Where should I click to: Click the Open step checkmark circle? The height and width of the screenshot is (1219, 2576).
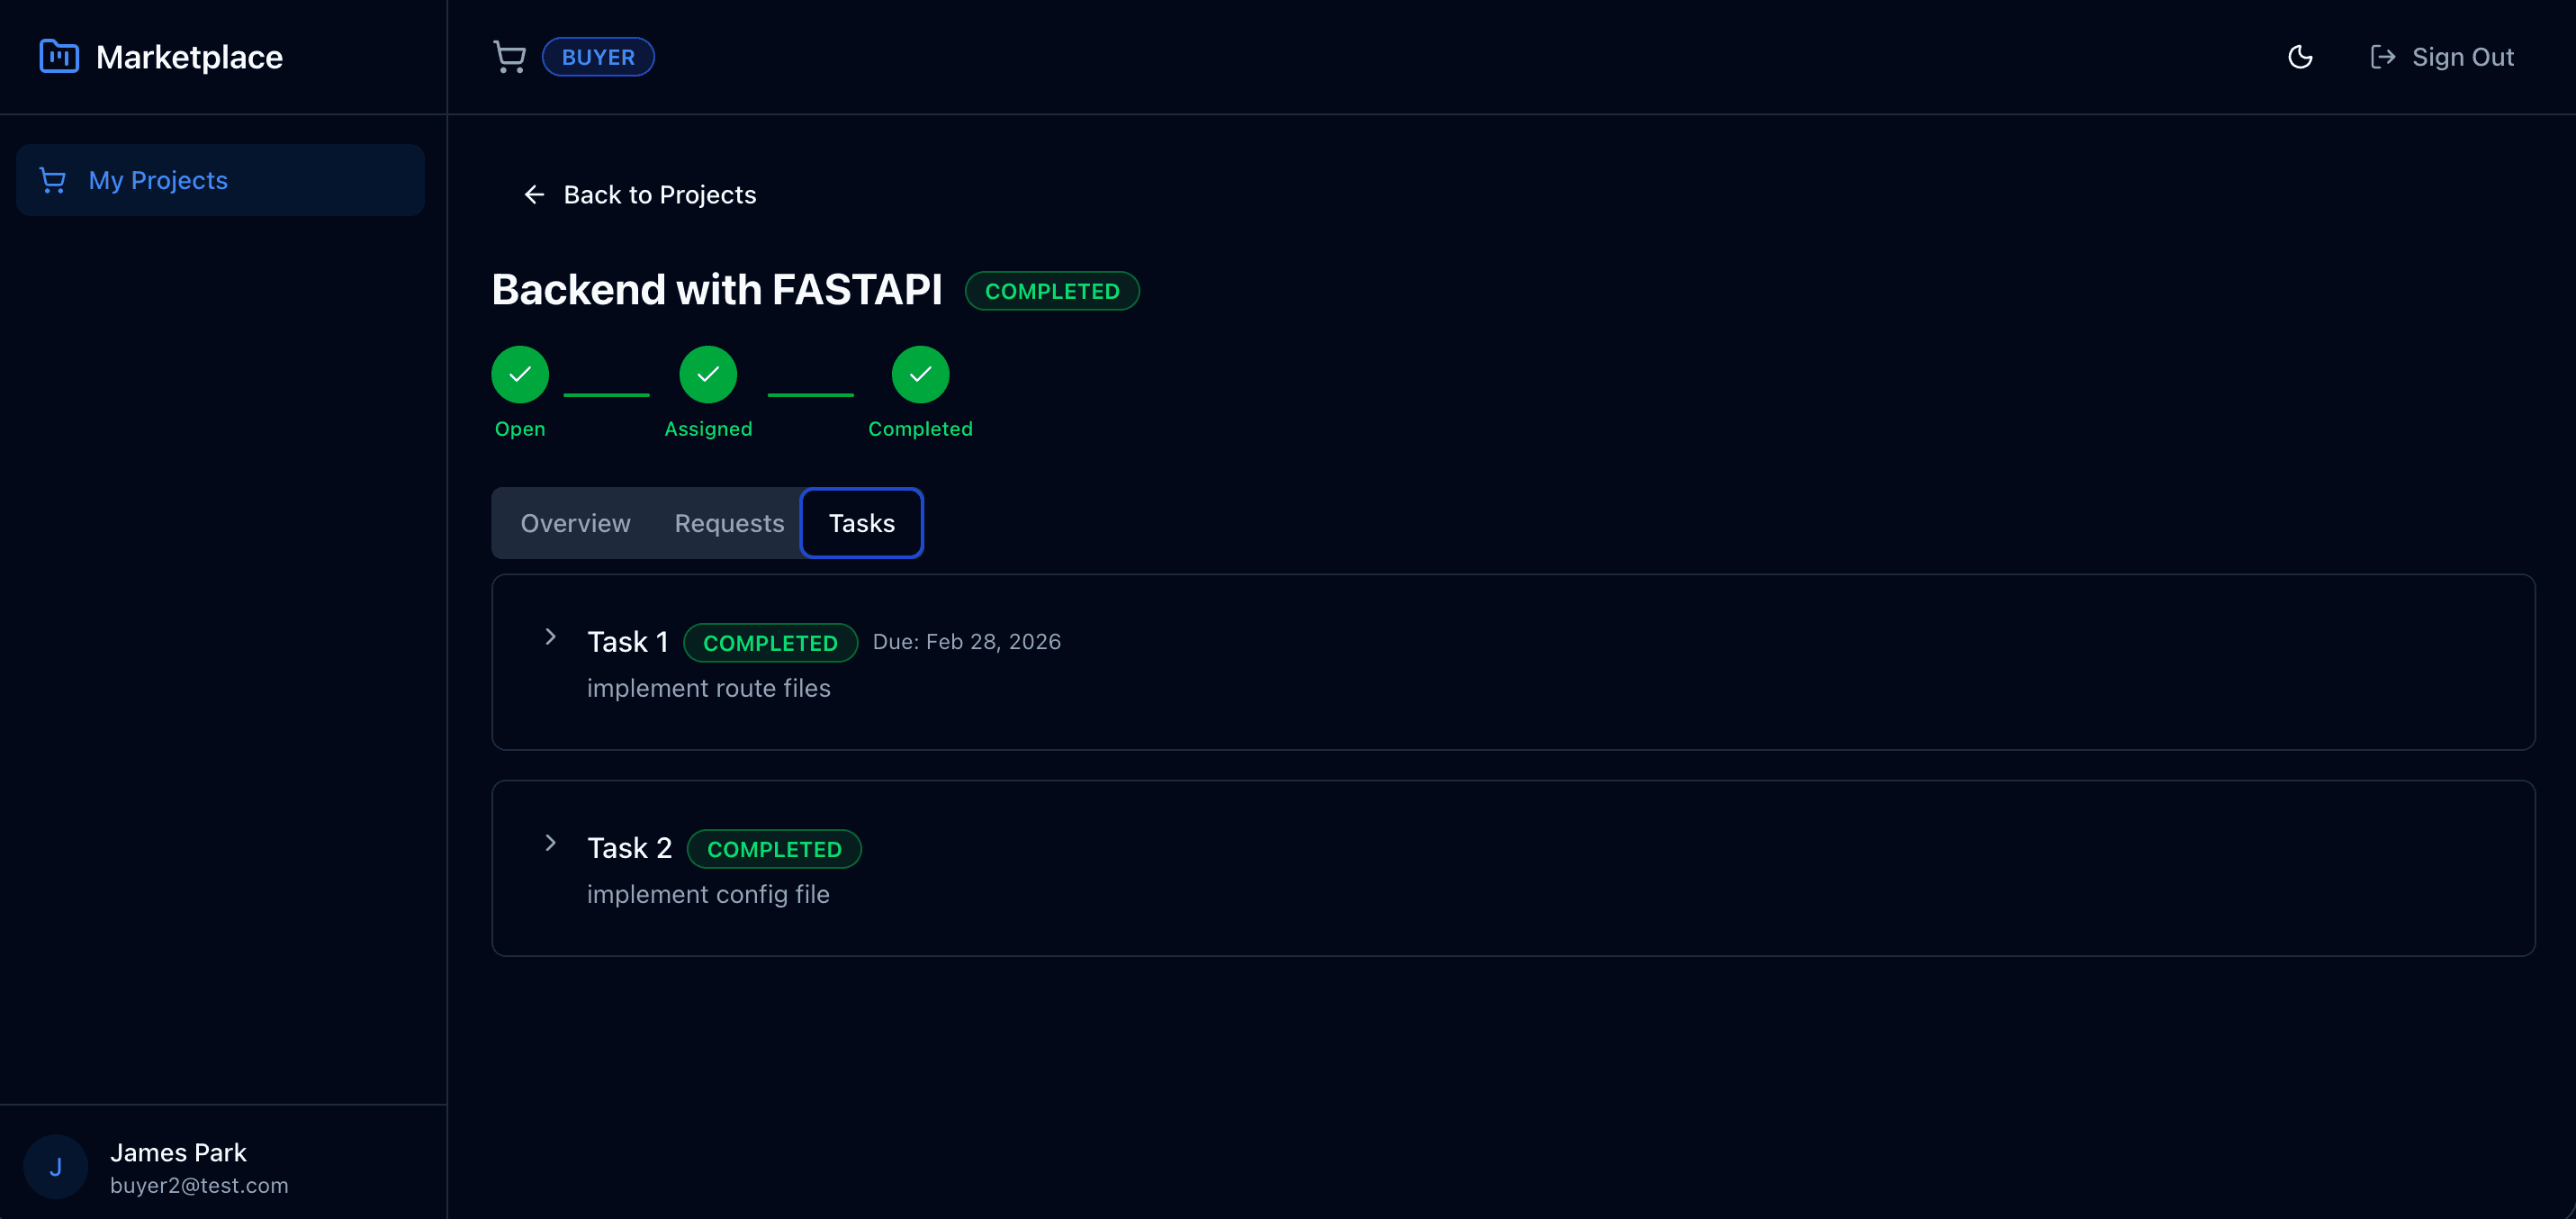point(520,374)
